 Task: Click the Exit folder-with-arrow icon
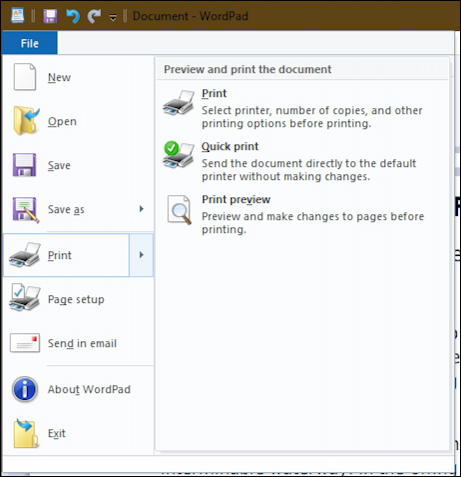click(x=26, y=433)
